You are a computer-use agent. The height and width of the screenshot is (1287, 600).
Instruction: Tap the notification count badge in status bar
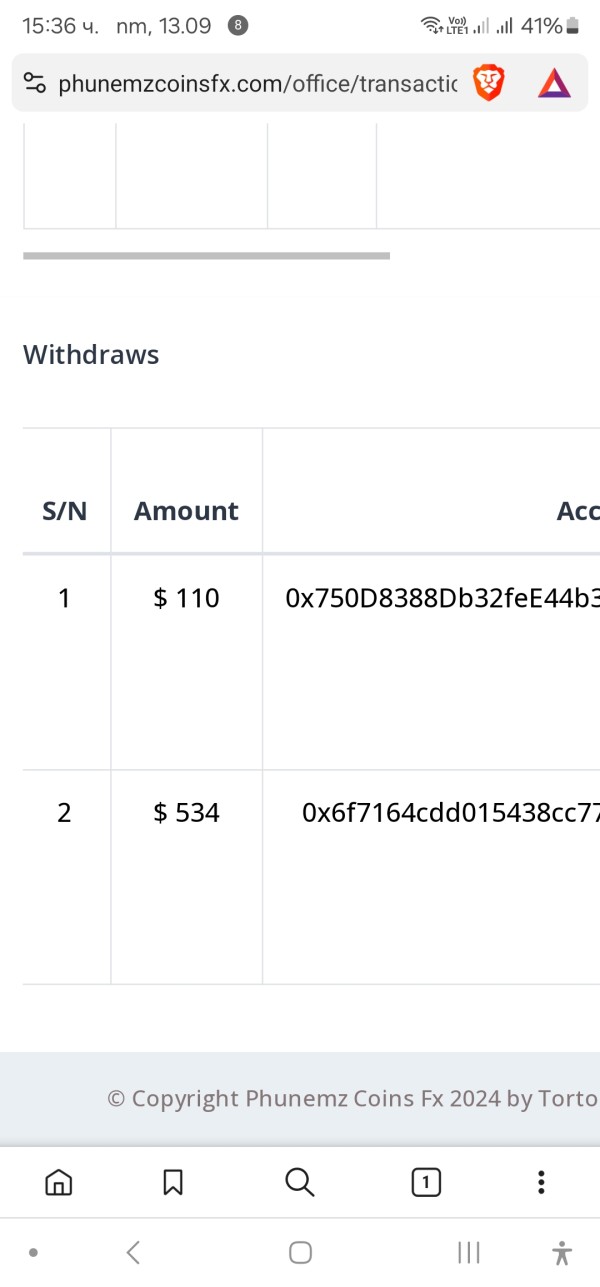tap(238, 26)
